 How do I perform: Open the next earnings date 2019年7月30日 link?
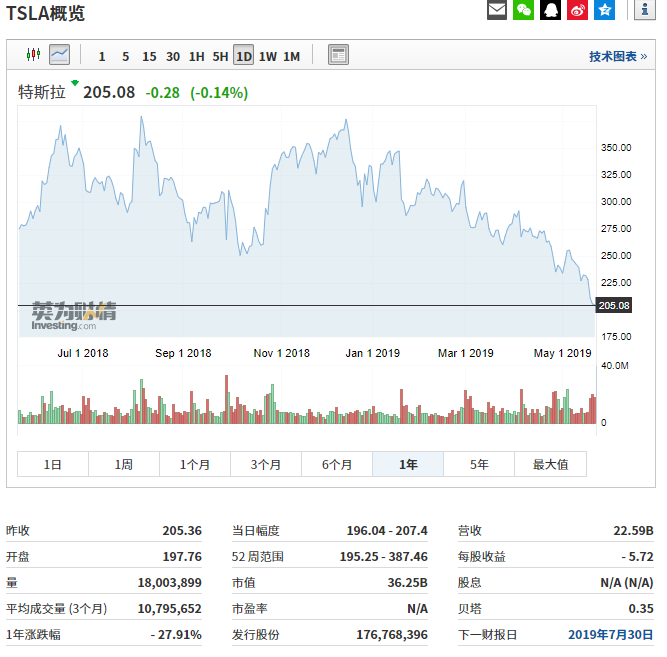[610, 634]
